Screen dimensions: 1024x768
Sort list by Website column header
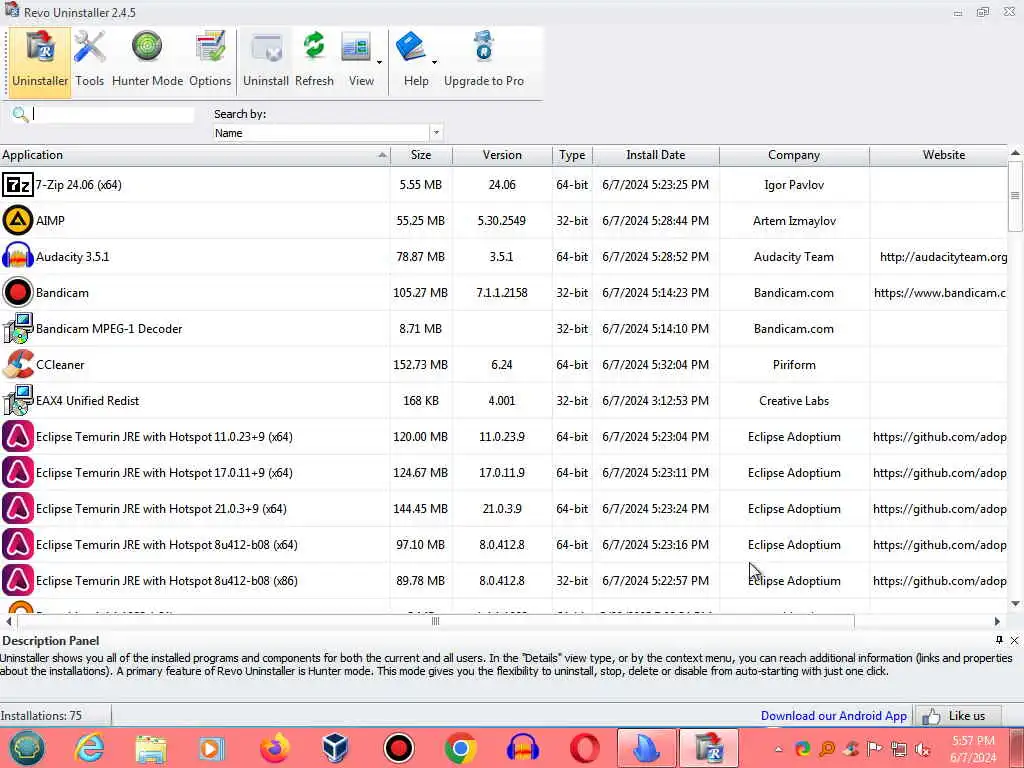tap(939, 155)
